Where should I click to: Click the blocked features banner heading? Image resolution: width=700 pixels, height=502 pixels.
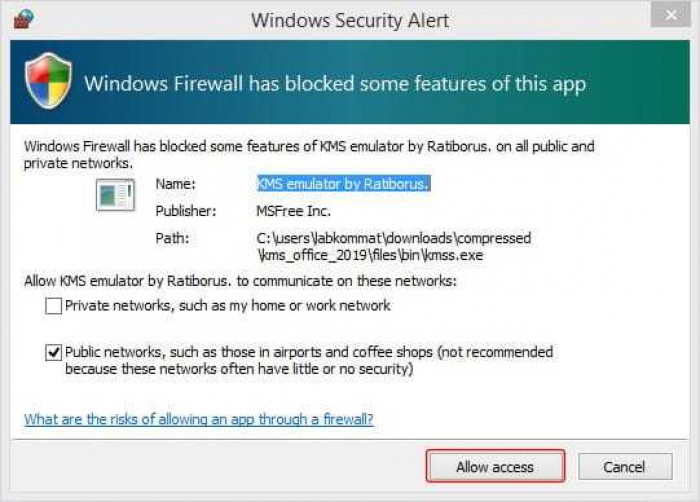(335, 84)
